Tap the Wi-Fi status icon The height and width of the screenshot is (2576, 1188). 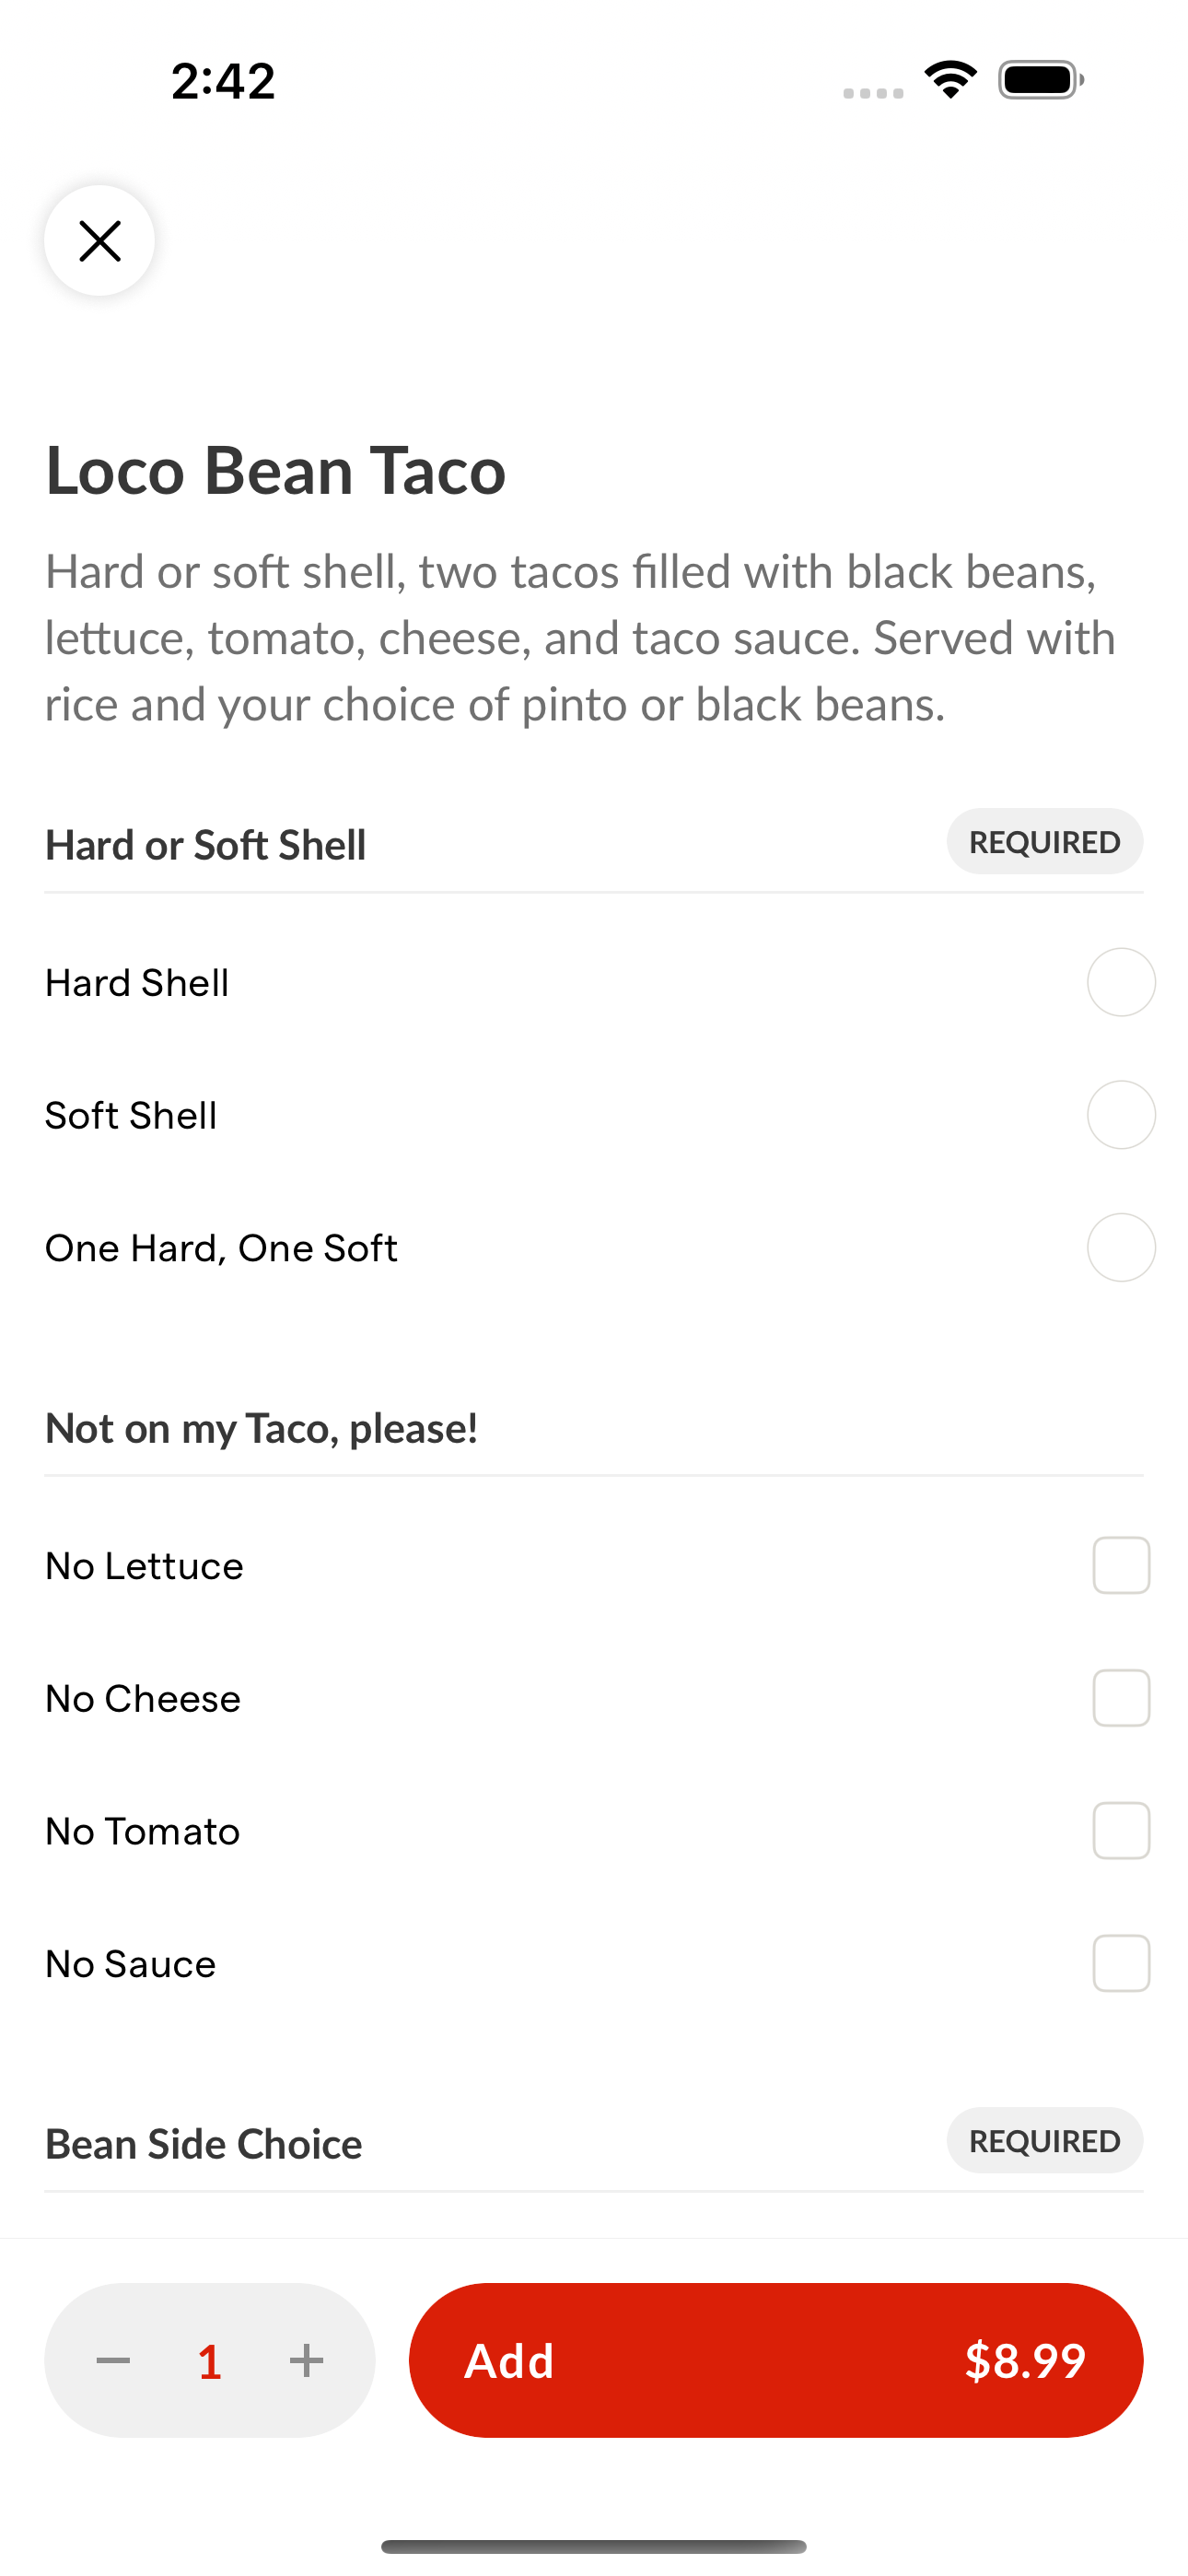click(951, 80)
